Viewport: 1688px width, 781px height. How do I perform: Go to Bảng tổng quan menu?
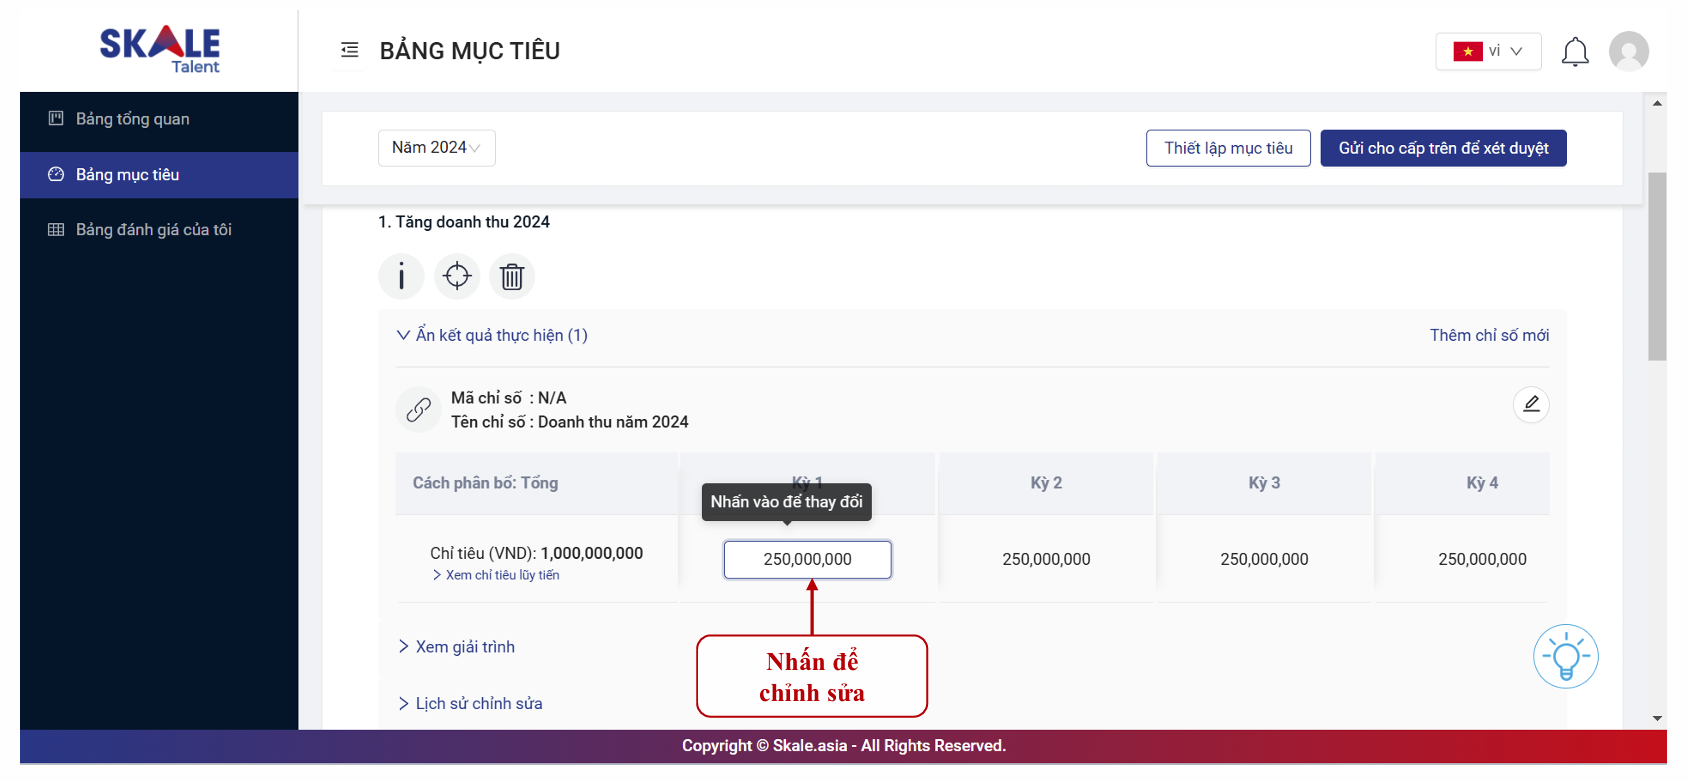132,119
